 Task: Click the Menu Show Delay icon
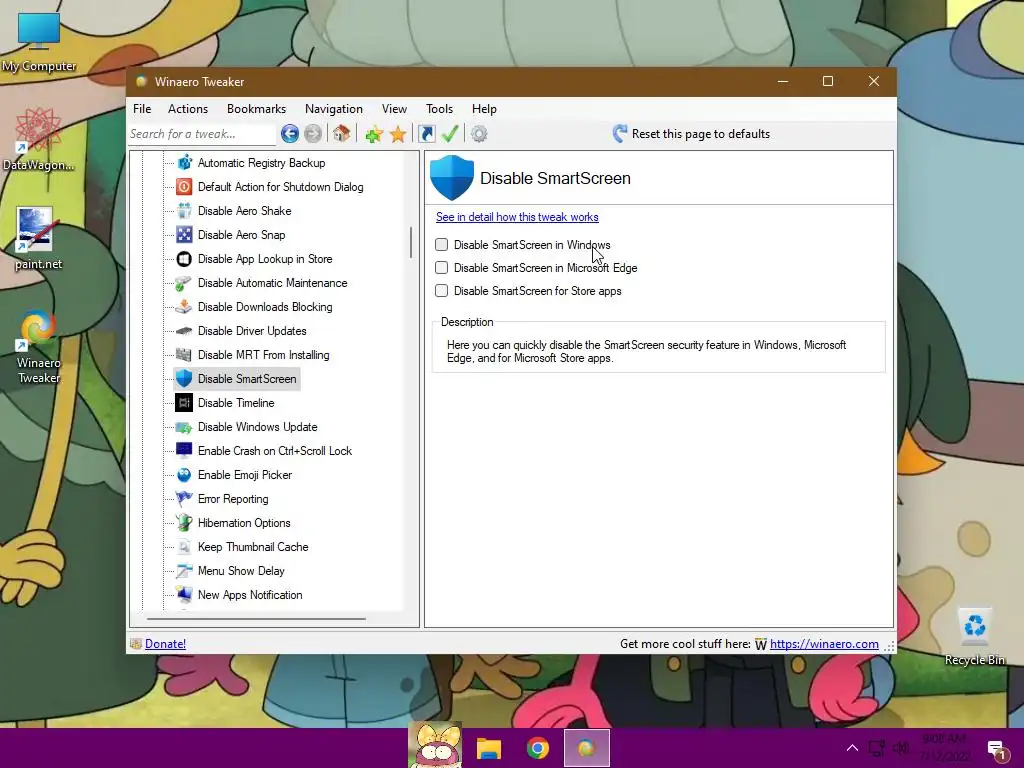tap(184, 571)
